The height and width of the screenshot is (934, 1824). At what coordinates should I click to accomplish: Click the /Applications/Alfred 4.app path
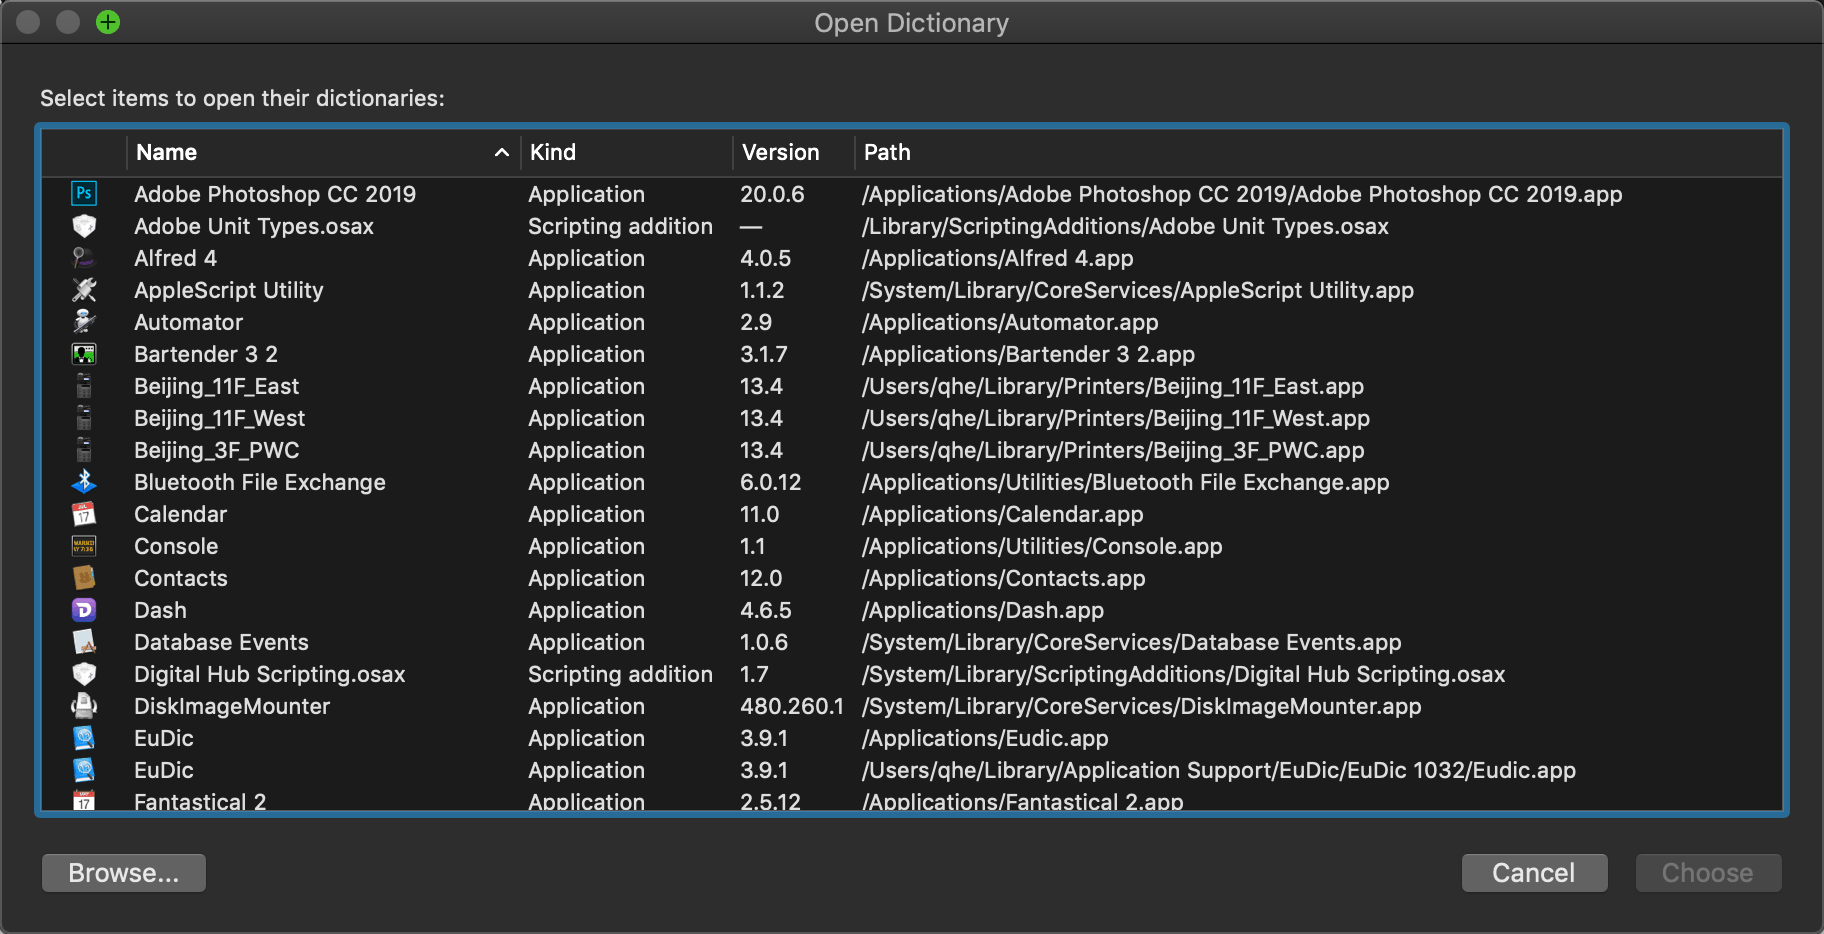click(x=998, y=258)
